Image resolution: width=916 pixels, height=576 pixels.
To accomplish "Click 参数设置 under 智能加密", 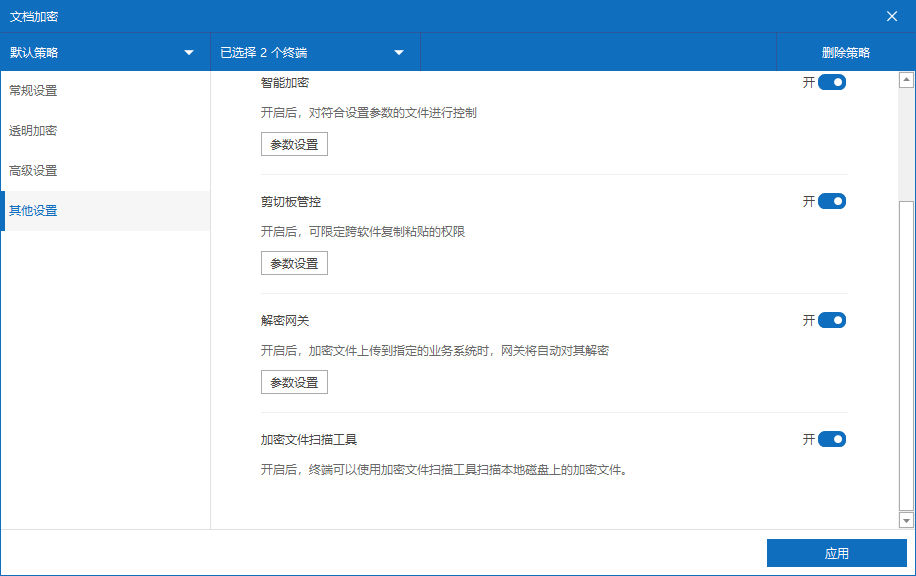I will coord(294,144).
